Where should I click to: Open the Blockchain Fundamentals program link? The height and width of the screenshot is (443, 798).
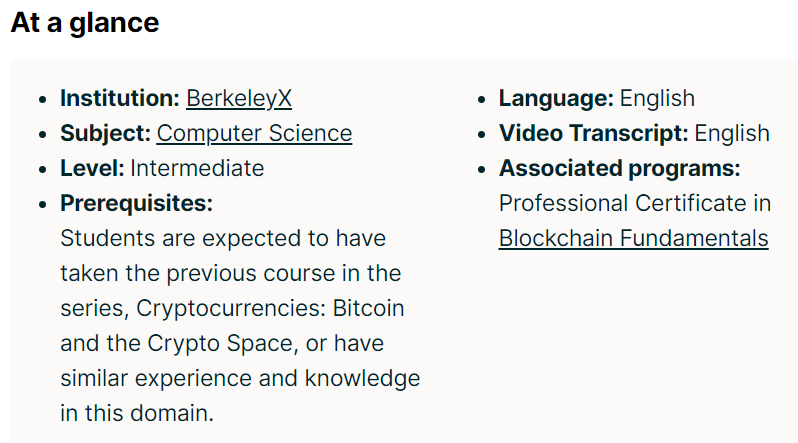(x=634, y=238)
